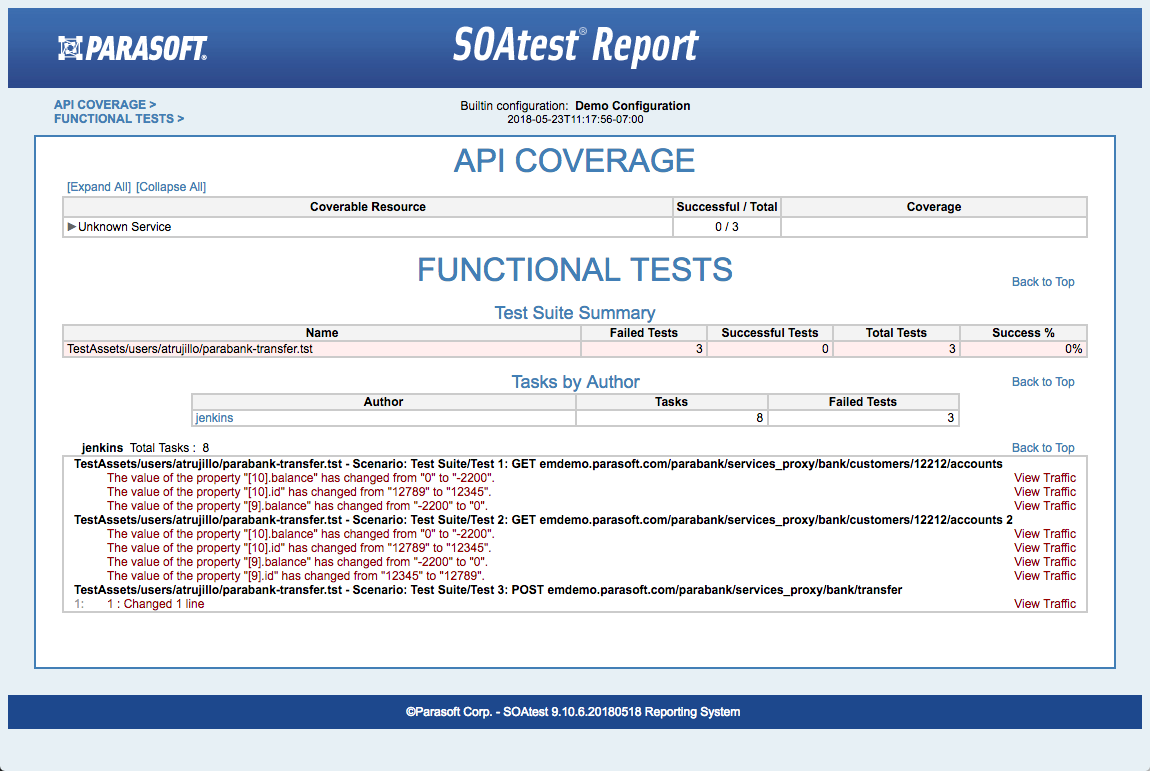The width and height of the screenshot is (1150, 771).
Task: Select the Test 3 POST transfer scenario title
Action: tap(488, 590)
